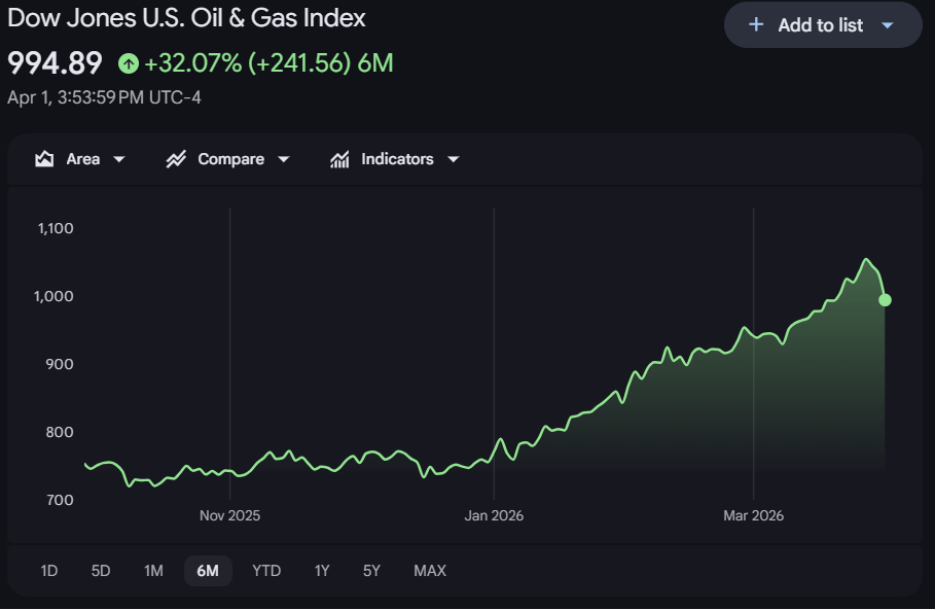Click the green up-arrow change icon
This screenshot has height=610, width=936.
(x=128, y=64)
